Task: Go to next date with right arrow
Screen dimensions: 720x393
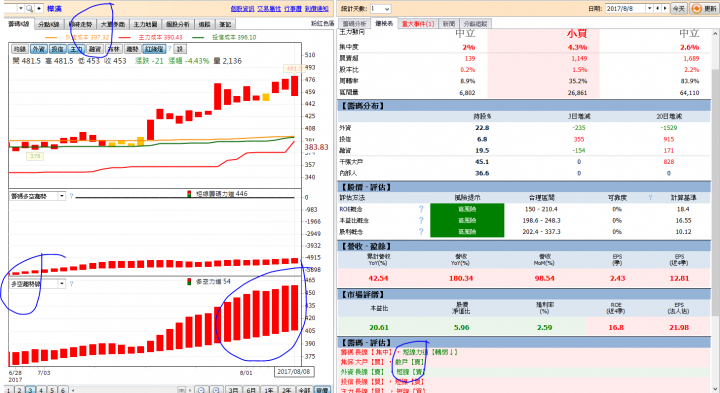Action: [665, 9]
